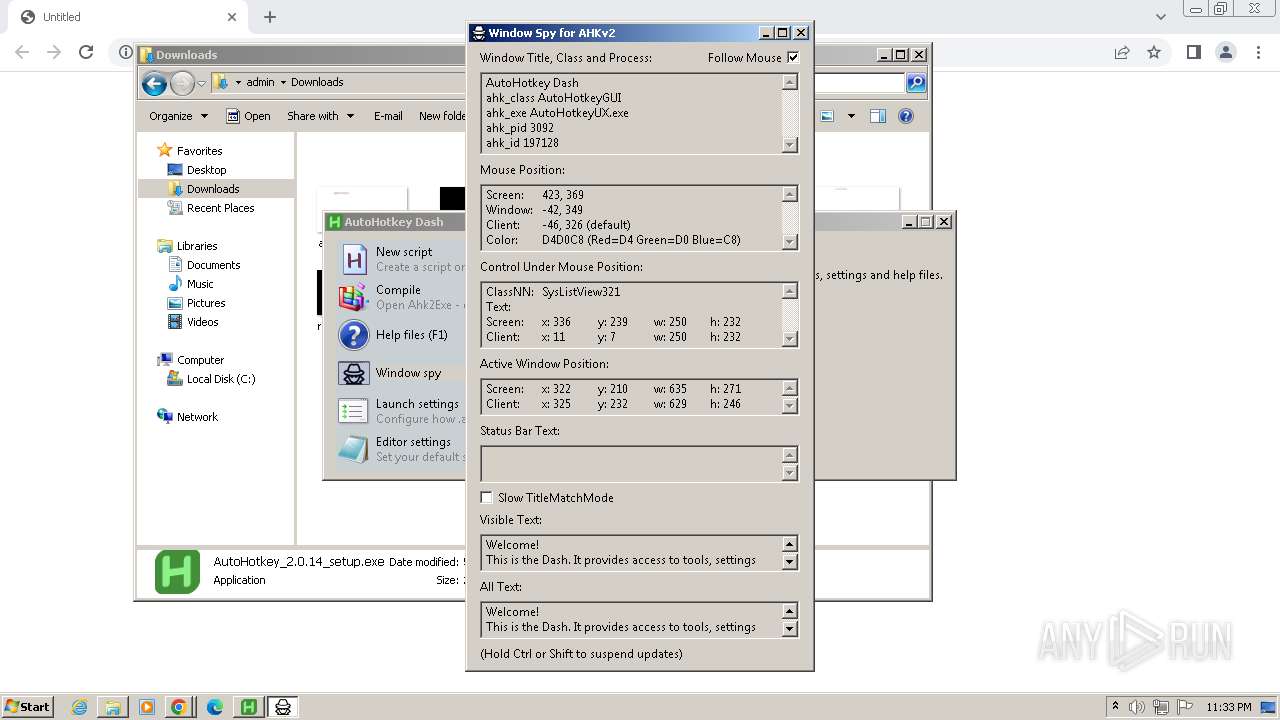Open the recent pages dropdown beside Forward
The height and width of the screenshot is (720, 1280).
(x=201, y=83)
